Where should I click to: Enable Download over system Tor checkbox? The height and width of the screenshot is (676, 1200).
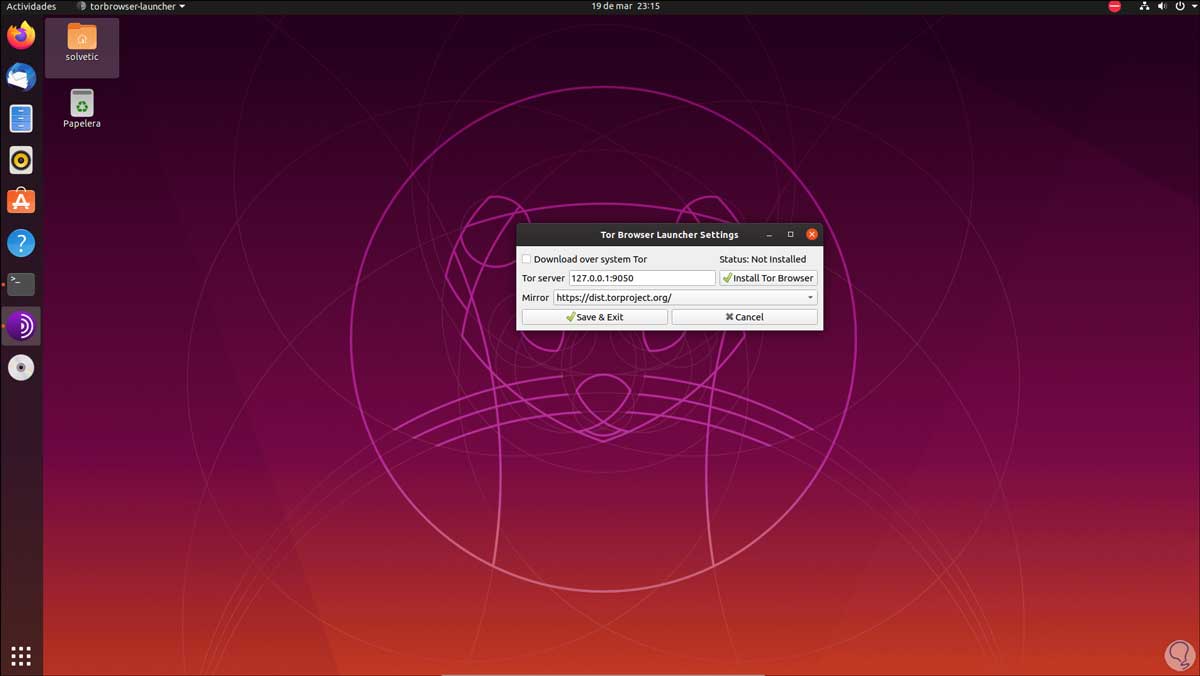pyautogui.click(x=527, y=259)
